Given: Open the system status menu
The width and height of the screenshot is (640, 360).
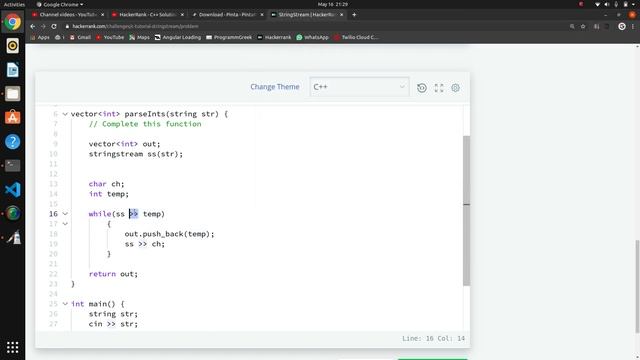Looking at the screenshot, I should tap(616, 4).
